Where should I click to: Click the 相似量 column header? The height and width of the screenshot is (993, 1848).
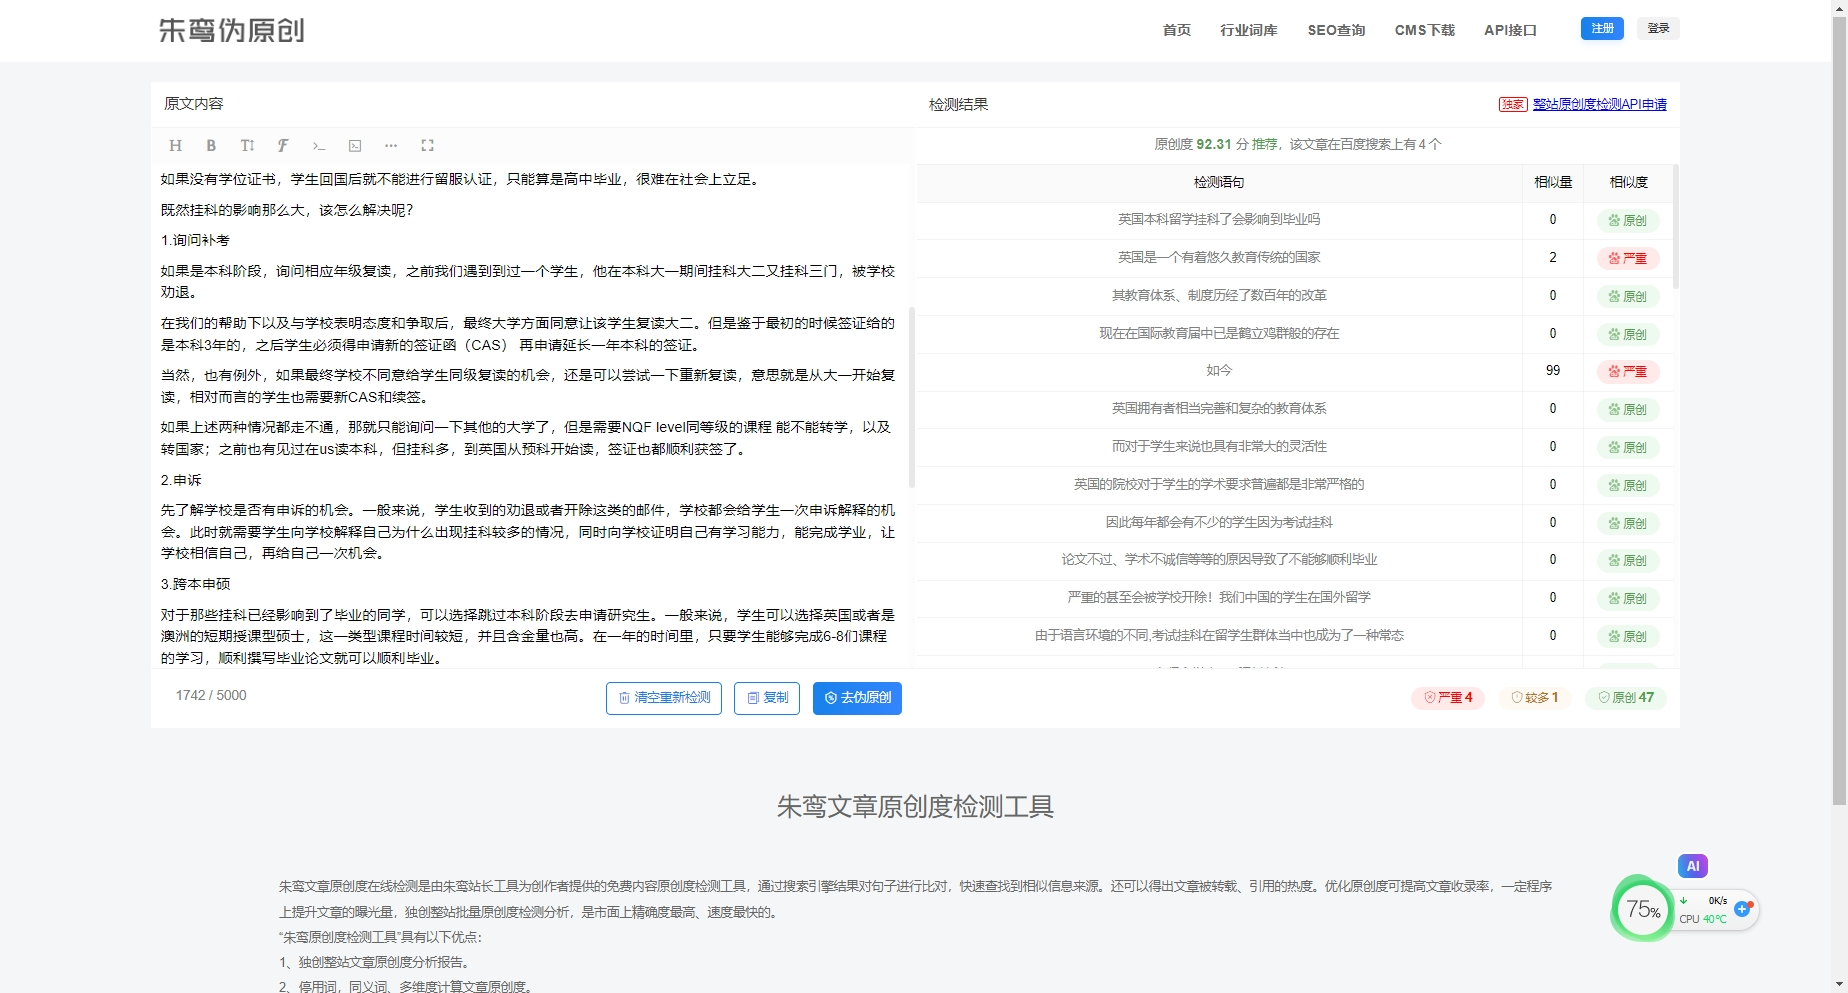pyautogui.click(x=1552, y=182)
